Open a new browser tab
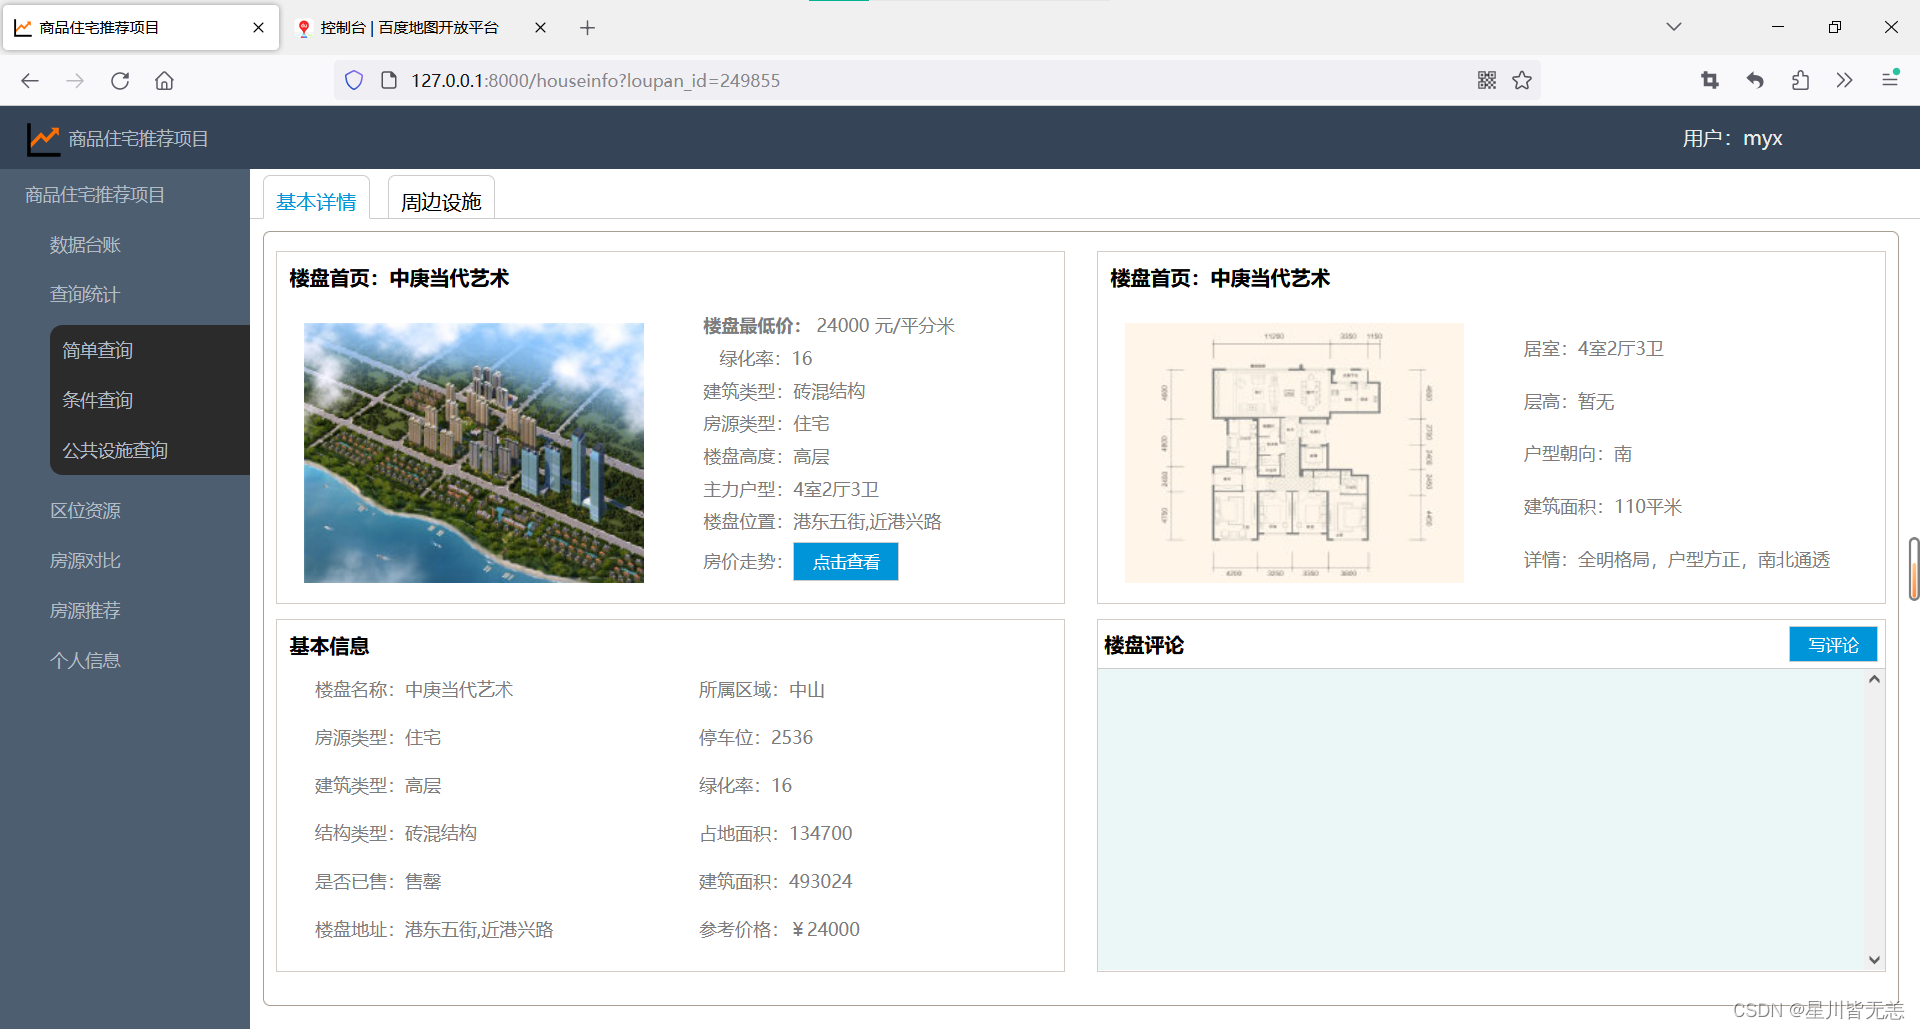Viewport: 1920px width, 1029px height. (x=587, y=28)
